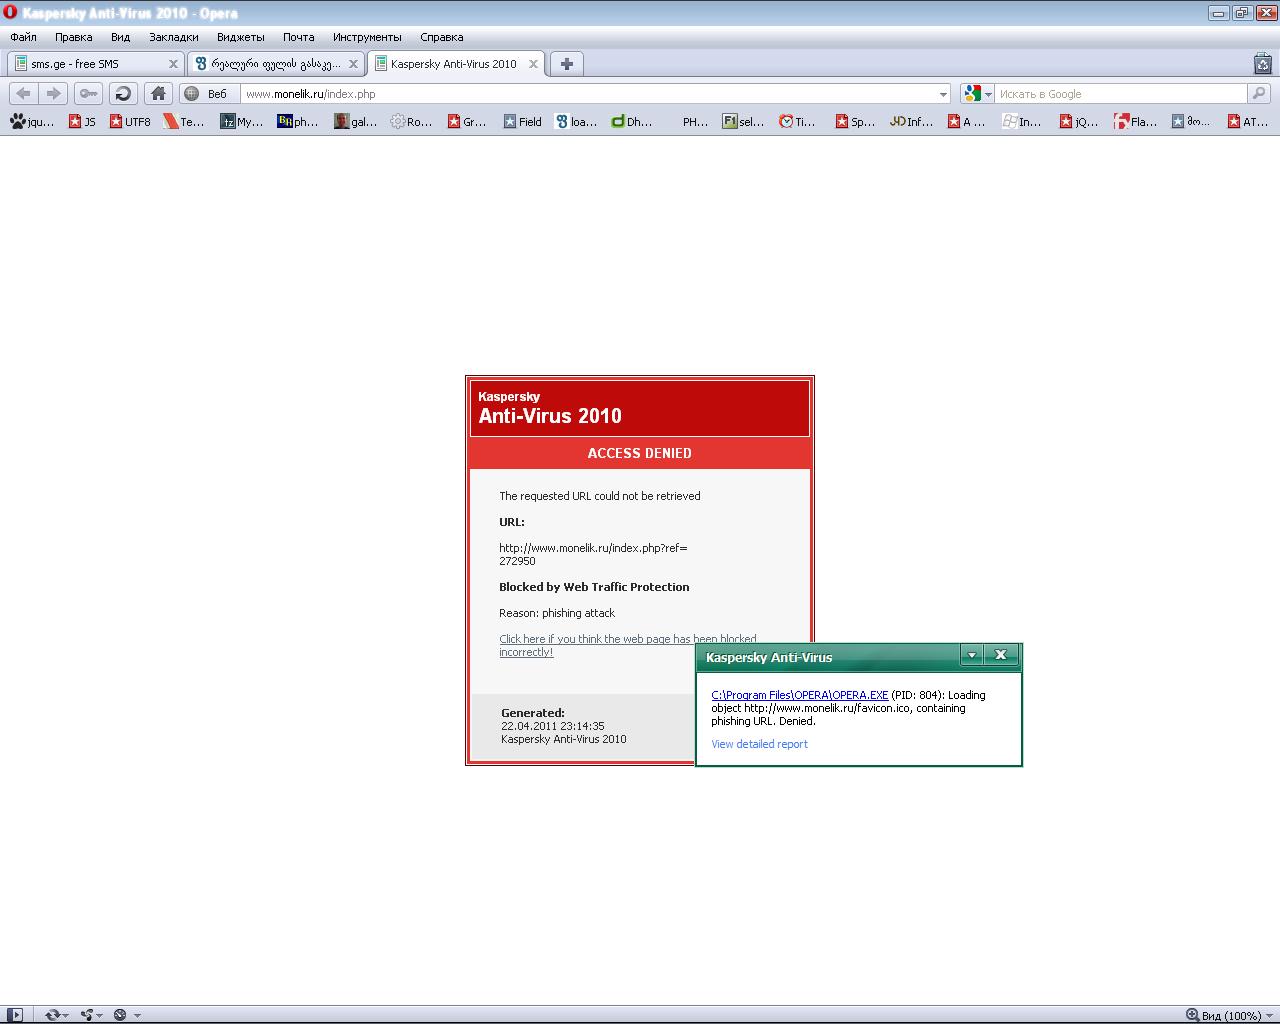Open the sel... bookmark
This screenshot has height=1024, width=1280.
tap(744, 121)
